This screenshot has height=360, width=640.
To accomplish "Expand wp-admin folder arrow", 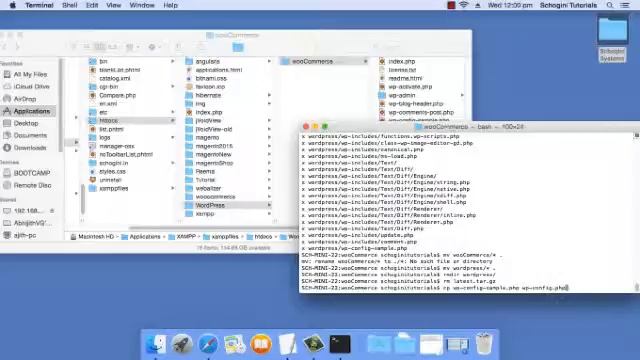I will (x=462, y=95).
